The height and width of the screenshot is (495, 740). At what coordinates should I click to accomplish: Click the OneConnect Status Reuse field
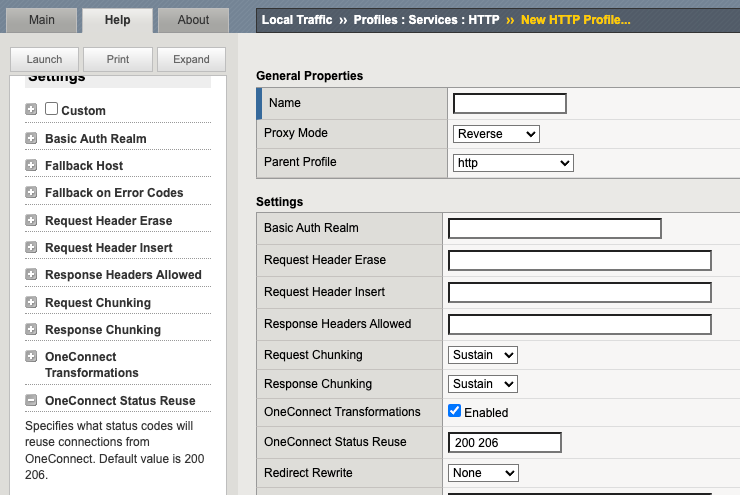coord(505,443)
